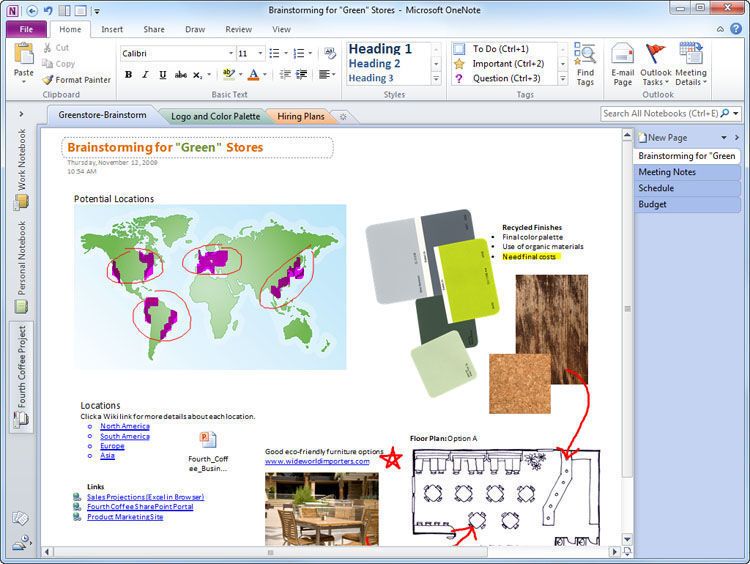Apply the Important star tag

click(x=499, y=64)
